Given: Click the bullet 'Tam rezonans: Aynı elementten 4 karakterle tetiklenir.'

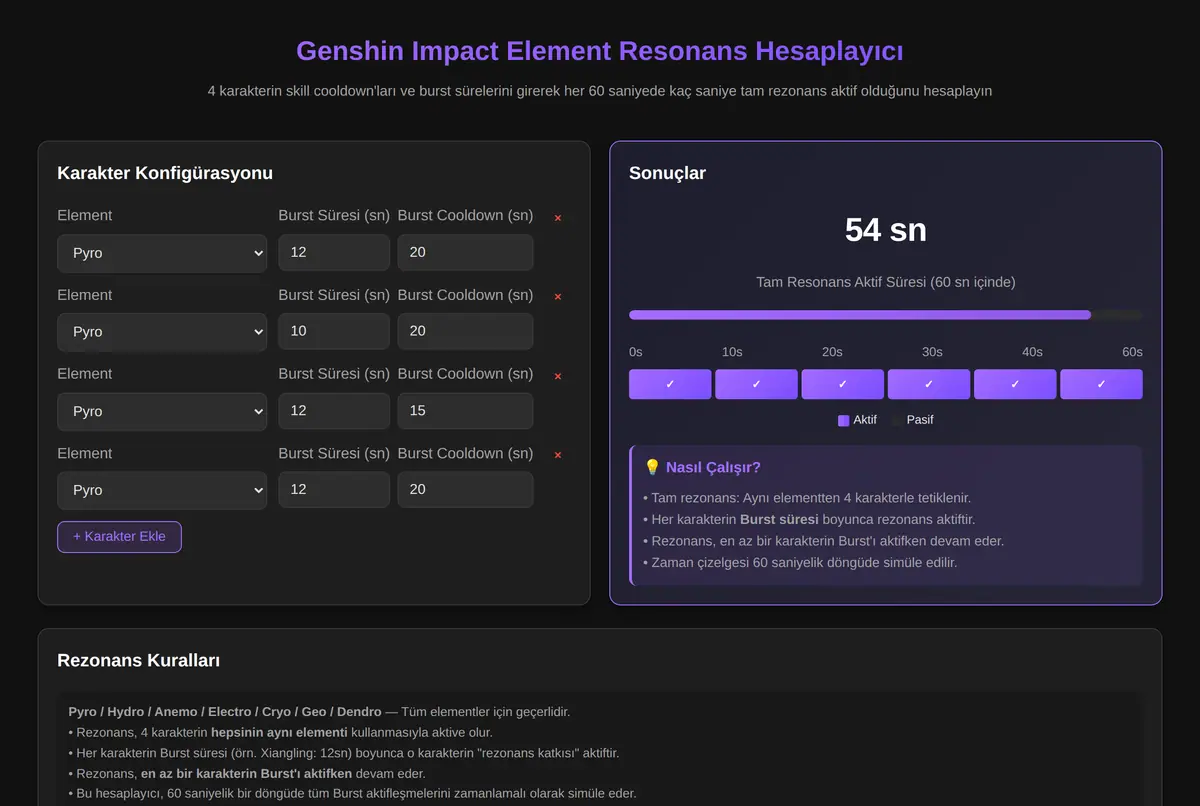Looking at the screenshot, I should click(807, 497).
